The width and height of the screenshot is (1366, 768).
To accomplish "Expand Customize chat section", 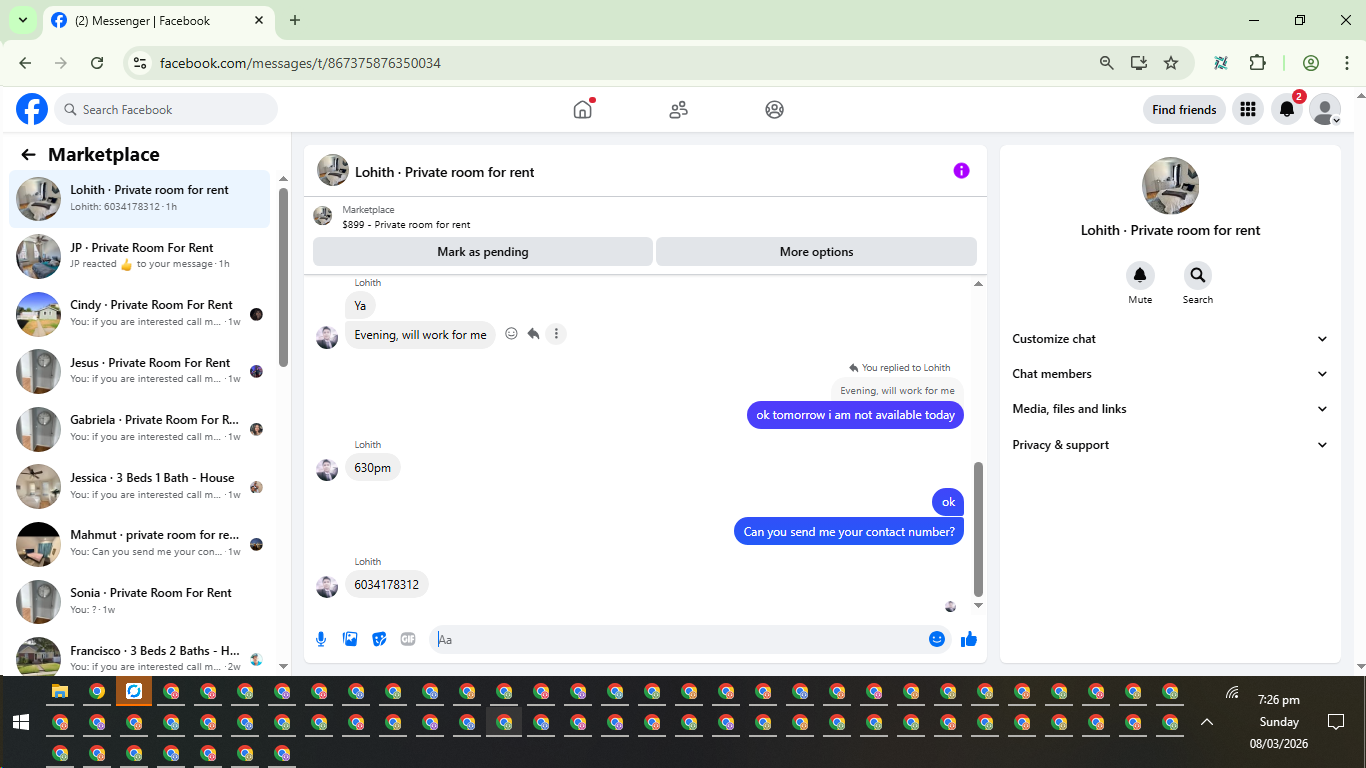I will [1170, 339].
